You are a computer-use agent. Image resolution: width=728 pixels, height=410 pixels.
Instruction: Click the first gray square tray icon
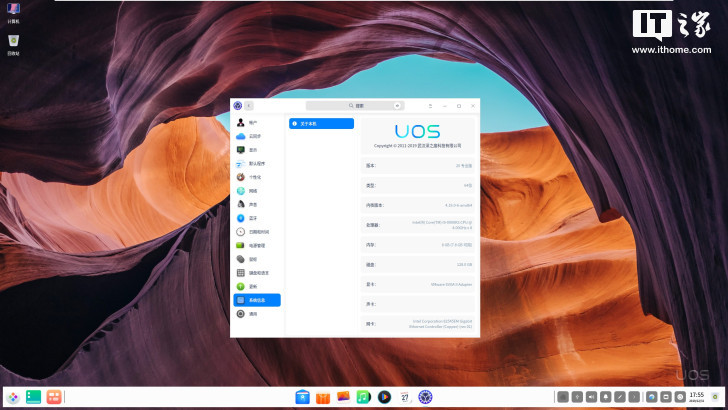pyautogui.click(x=563, y=397)
